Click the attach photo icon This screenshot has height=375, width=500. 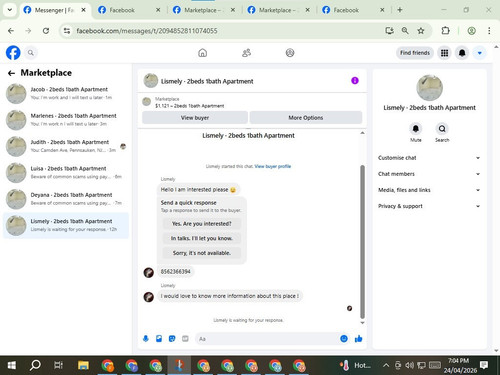pos(159,339)
